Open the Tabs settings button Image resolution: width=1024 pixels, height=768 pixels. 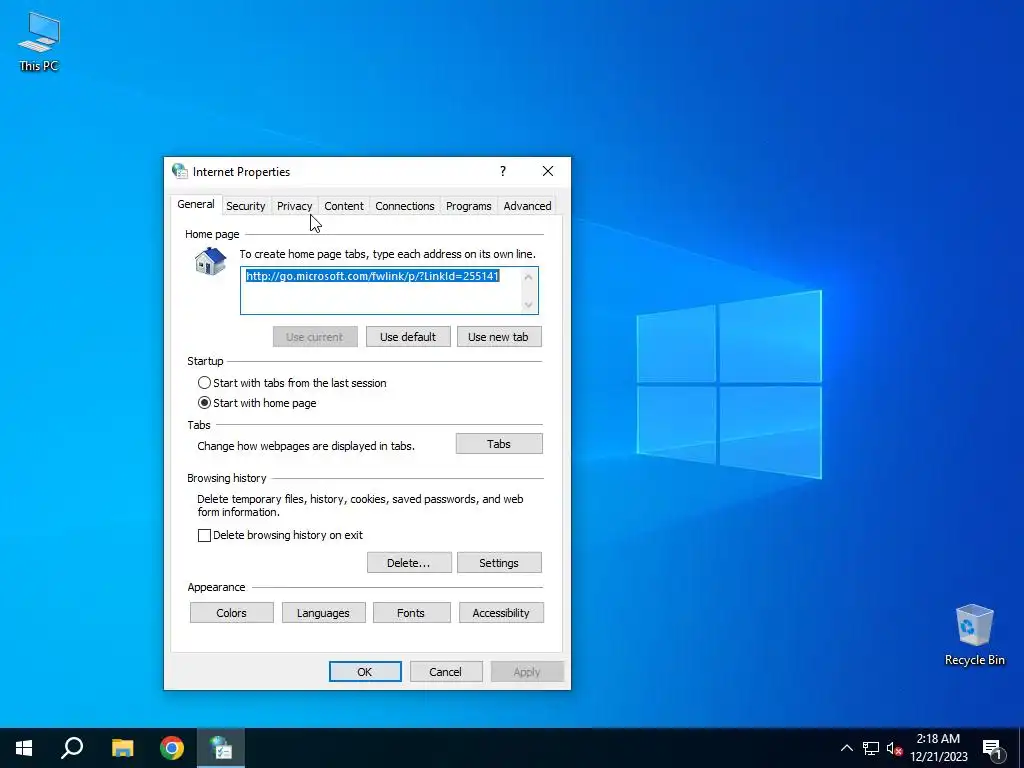[x=499, y=443]
